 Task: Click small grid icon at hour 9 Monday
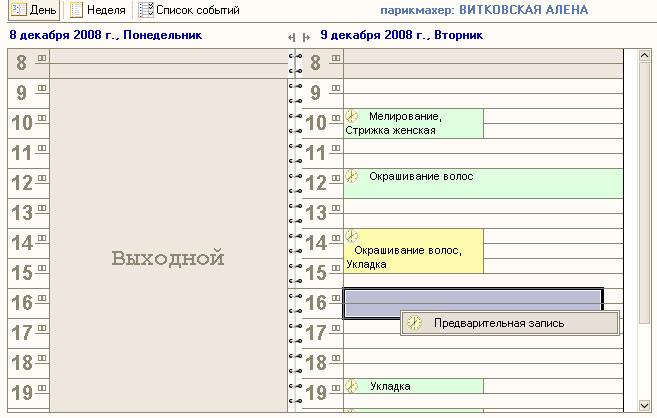[42, 88]
